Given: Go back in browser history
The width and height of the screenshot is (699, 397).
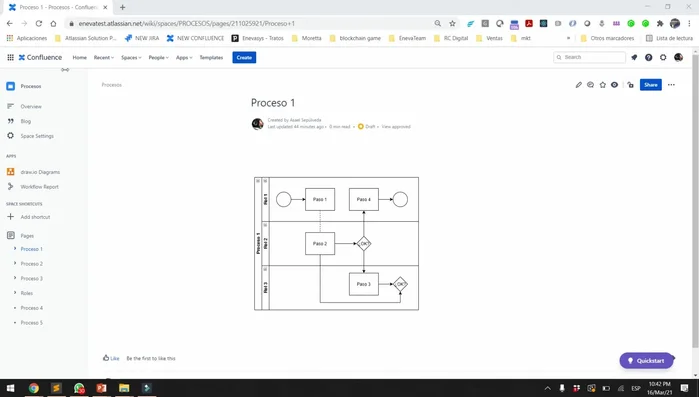Looking at the screenshot, I should click(x=10, y=23).
